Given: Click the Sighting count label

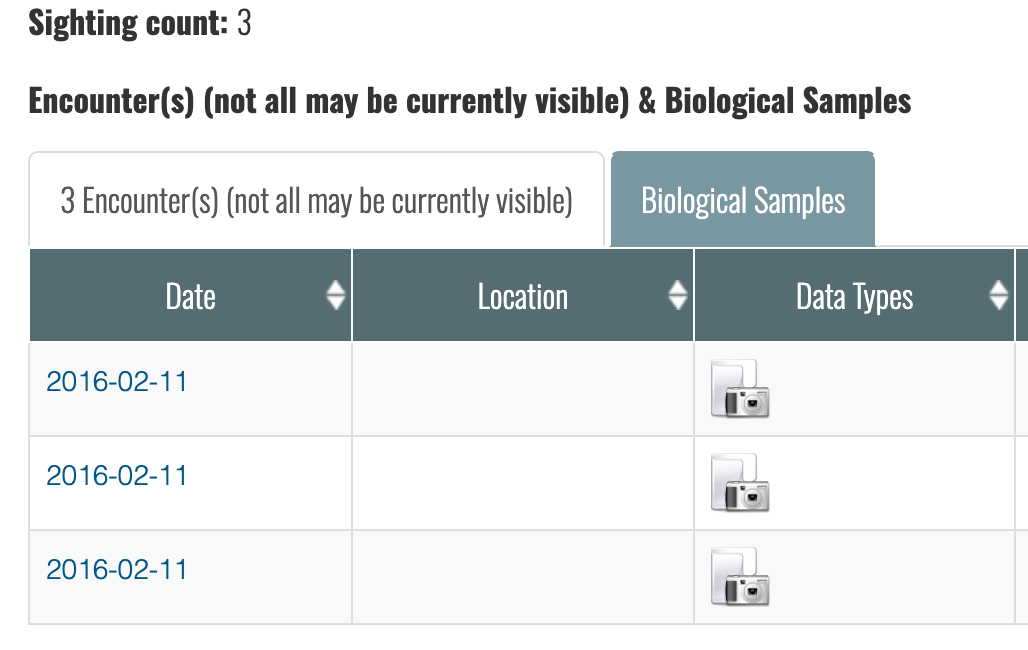Looking at the screenshot, I should [128, 23].
